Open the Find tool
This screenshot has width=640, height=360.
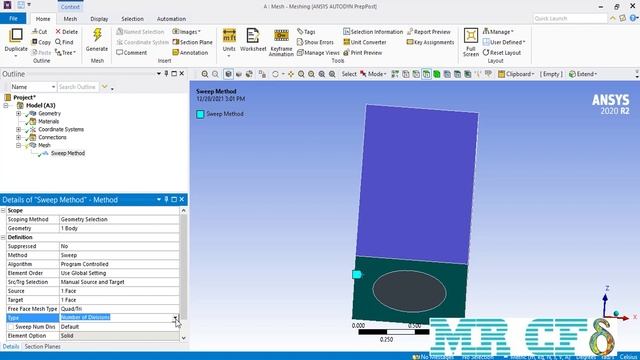(x=64, y=42)
